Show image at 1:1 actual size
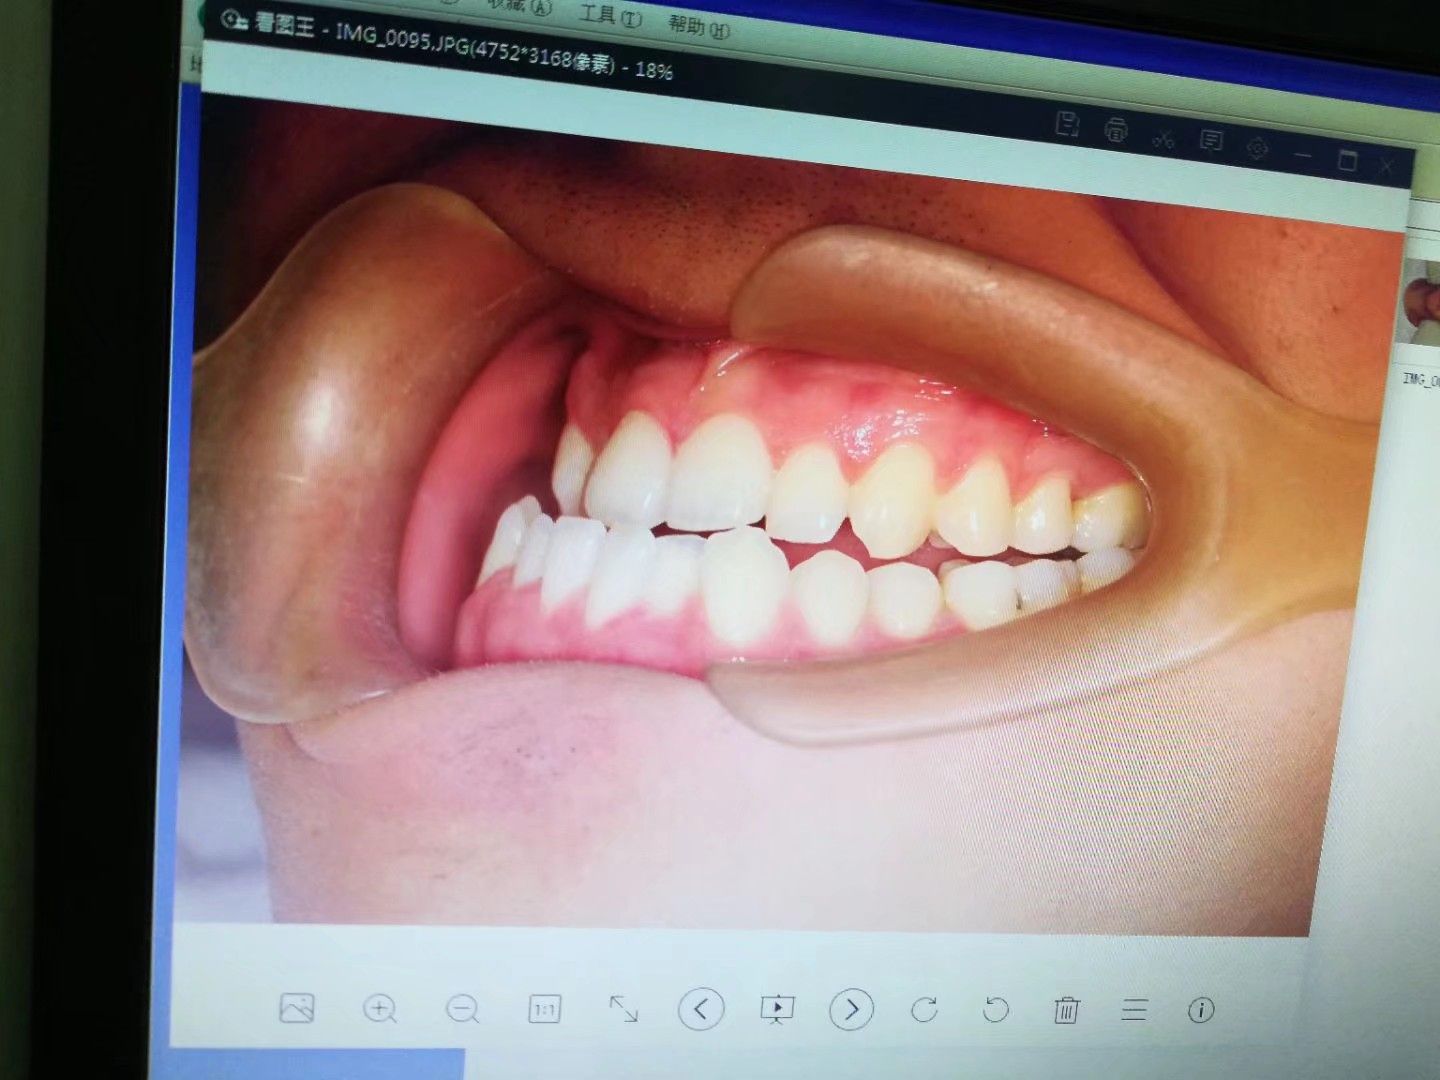The image size is (1440, 1080). click(544, 1009)
